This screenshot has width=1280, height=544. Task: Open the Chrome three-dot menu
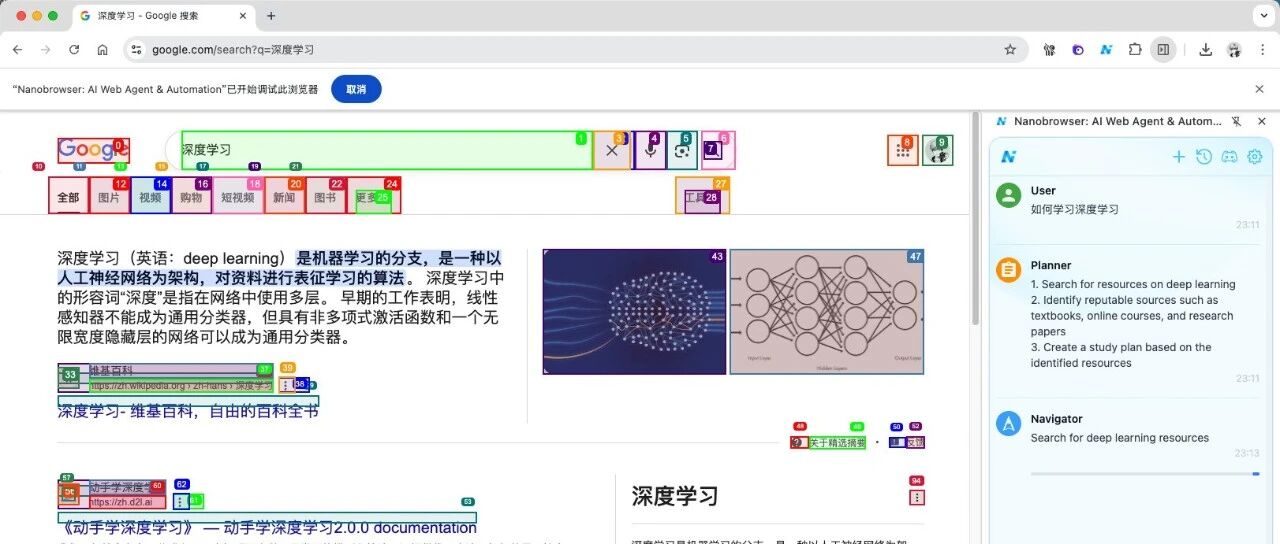pyautogui.click(x=1261, y=50)
